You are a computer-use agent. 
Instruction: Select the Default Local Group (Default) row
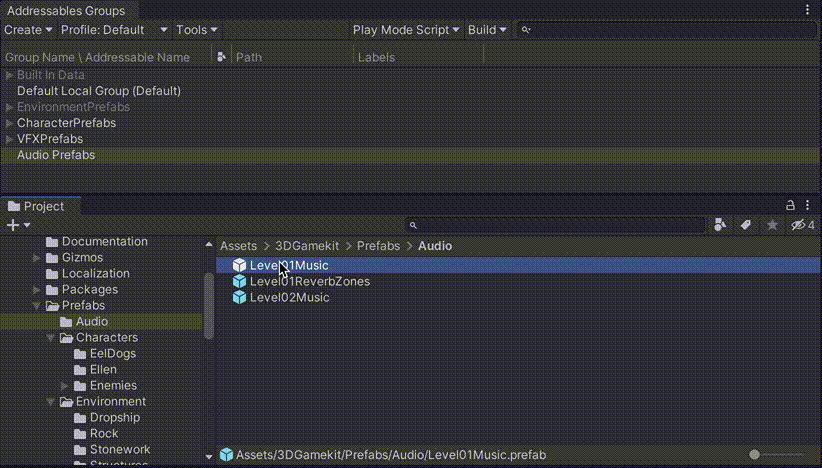[x=411, y=91]
